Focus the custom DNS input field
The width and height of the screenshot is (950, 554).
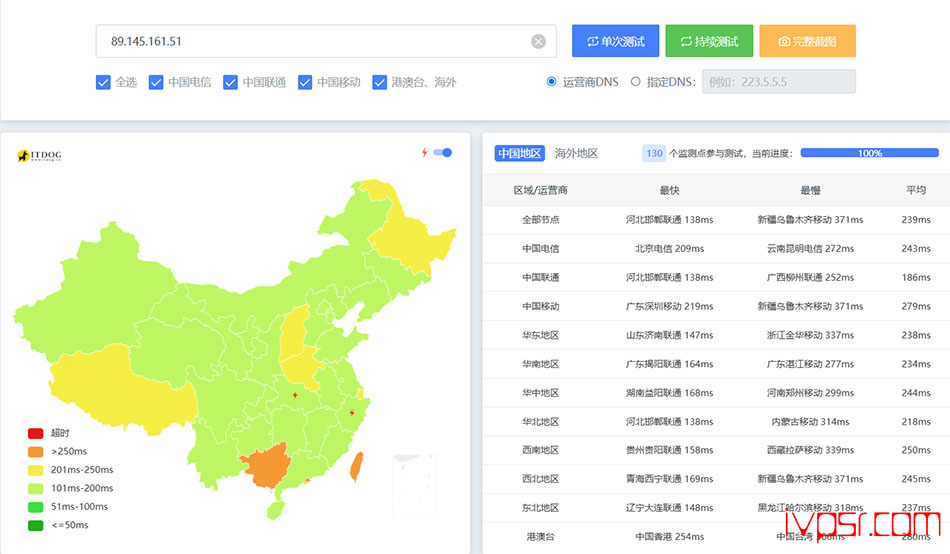[779, 82]
